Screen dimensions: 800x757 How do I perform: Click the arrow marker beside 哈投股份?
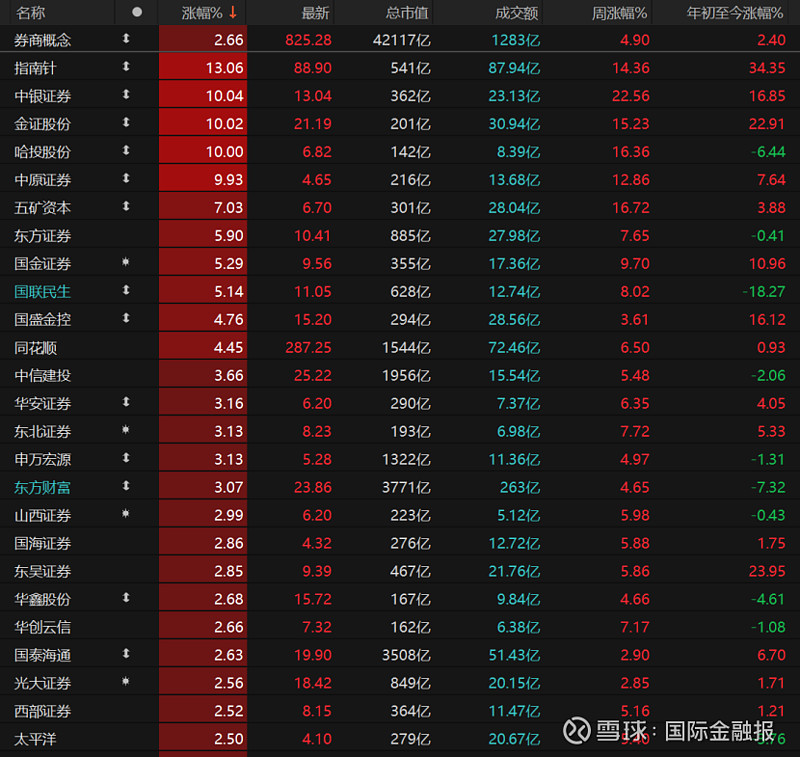coord(126,150)
